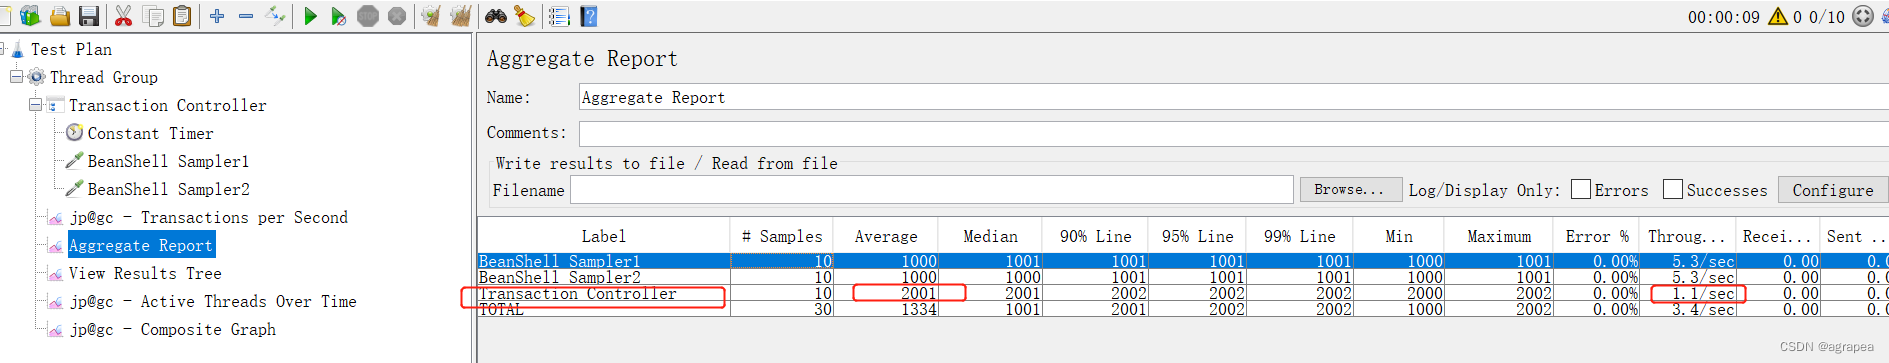Screen dimensions: 1889x363
Task: Collapse the Thread Group tree node
Action: 17,77
